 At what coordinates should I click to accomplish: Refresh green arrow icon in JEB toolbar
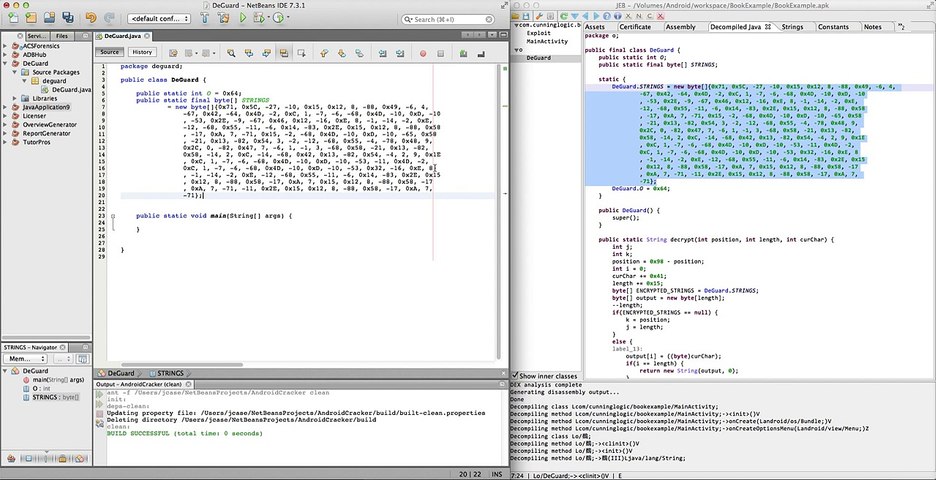click(x=564, y=16)
